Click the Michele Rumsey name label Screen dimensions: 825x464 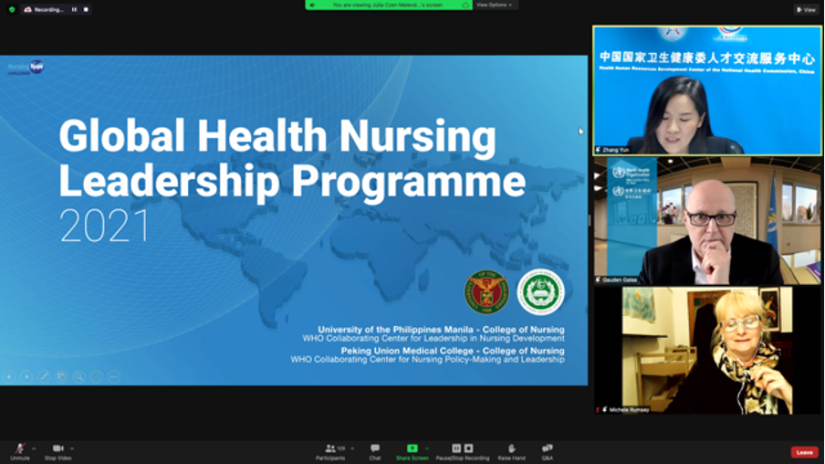(629, 409)
